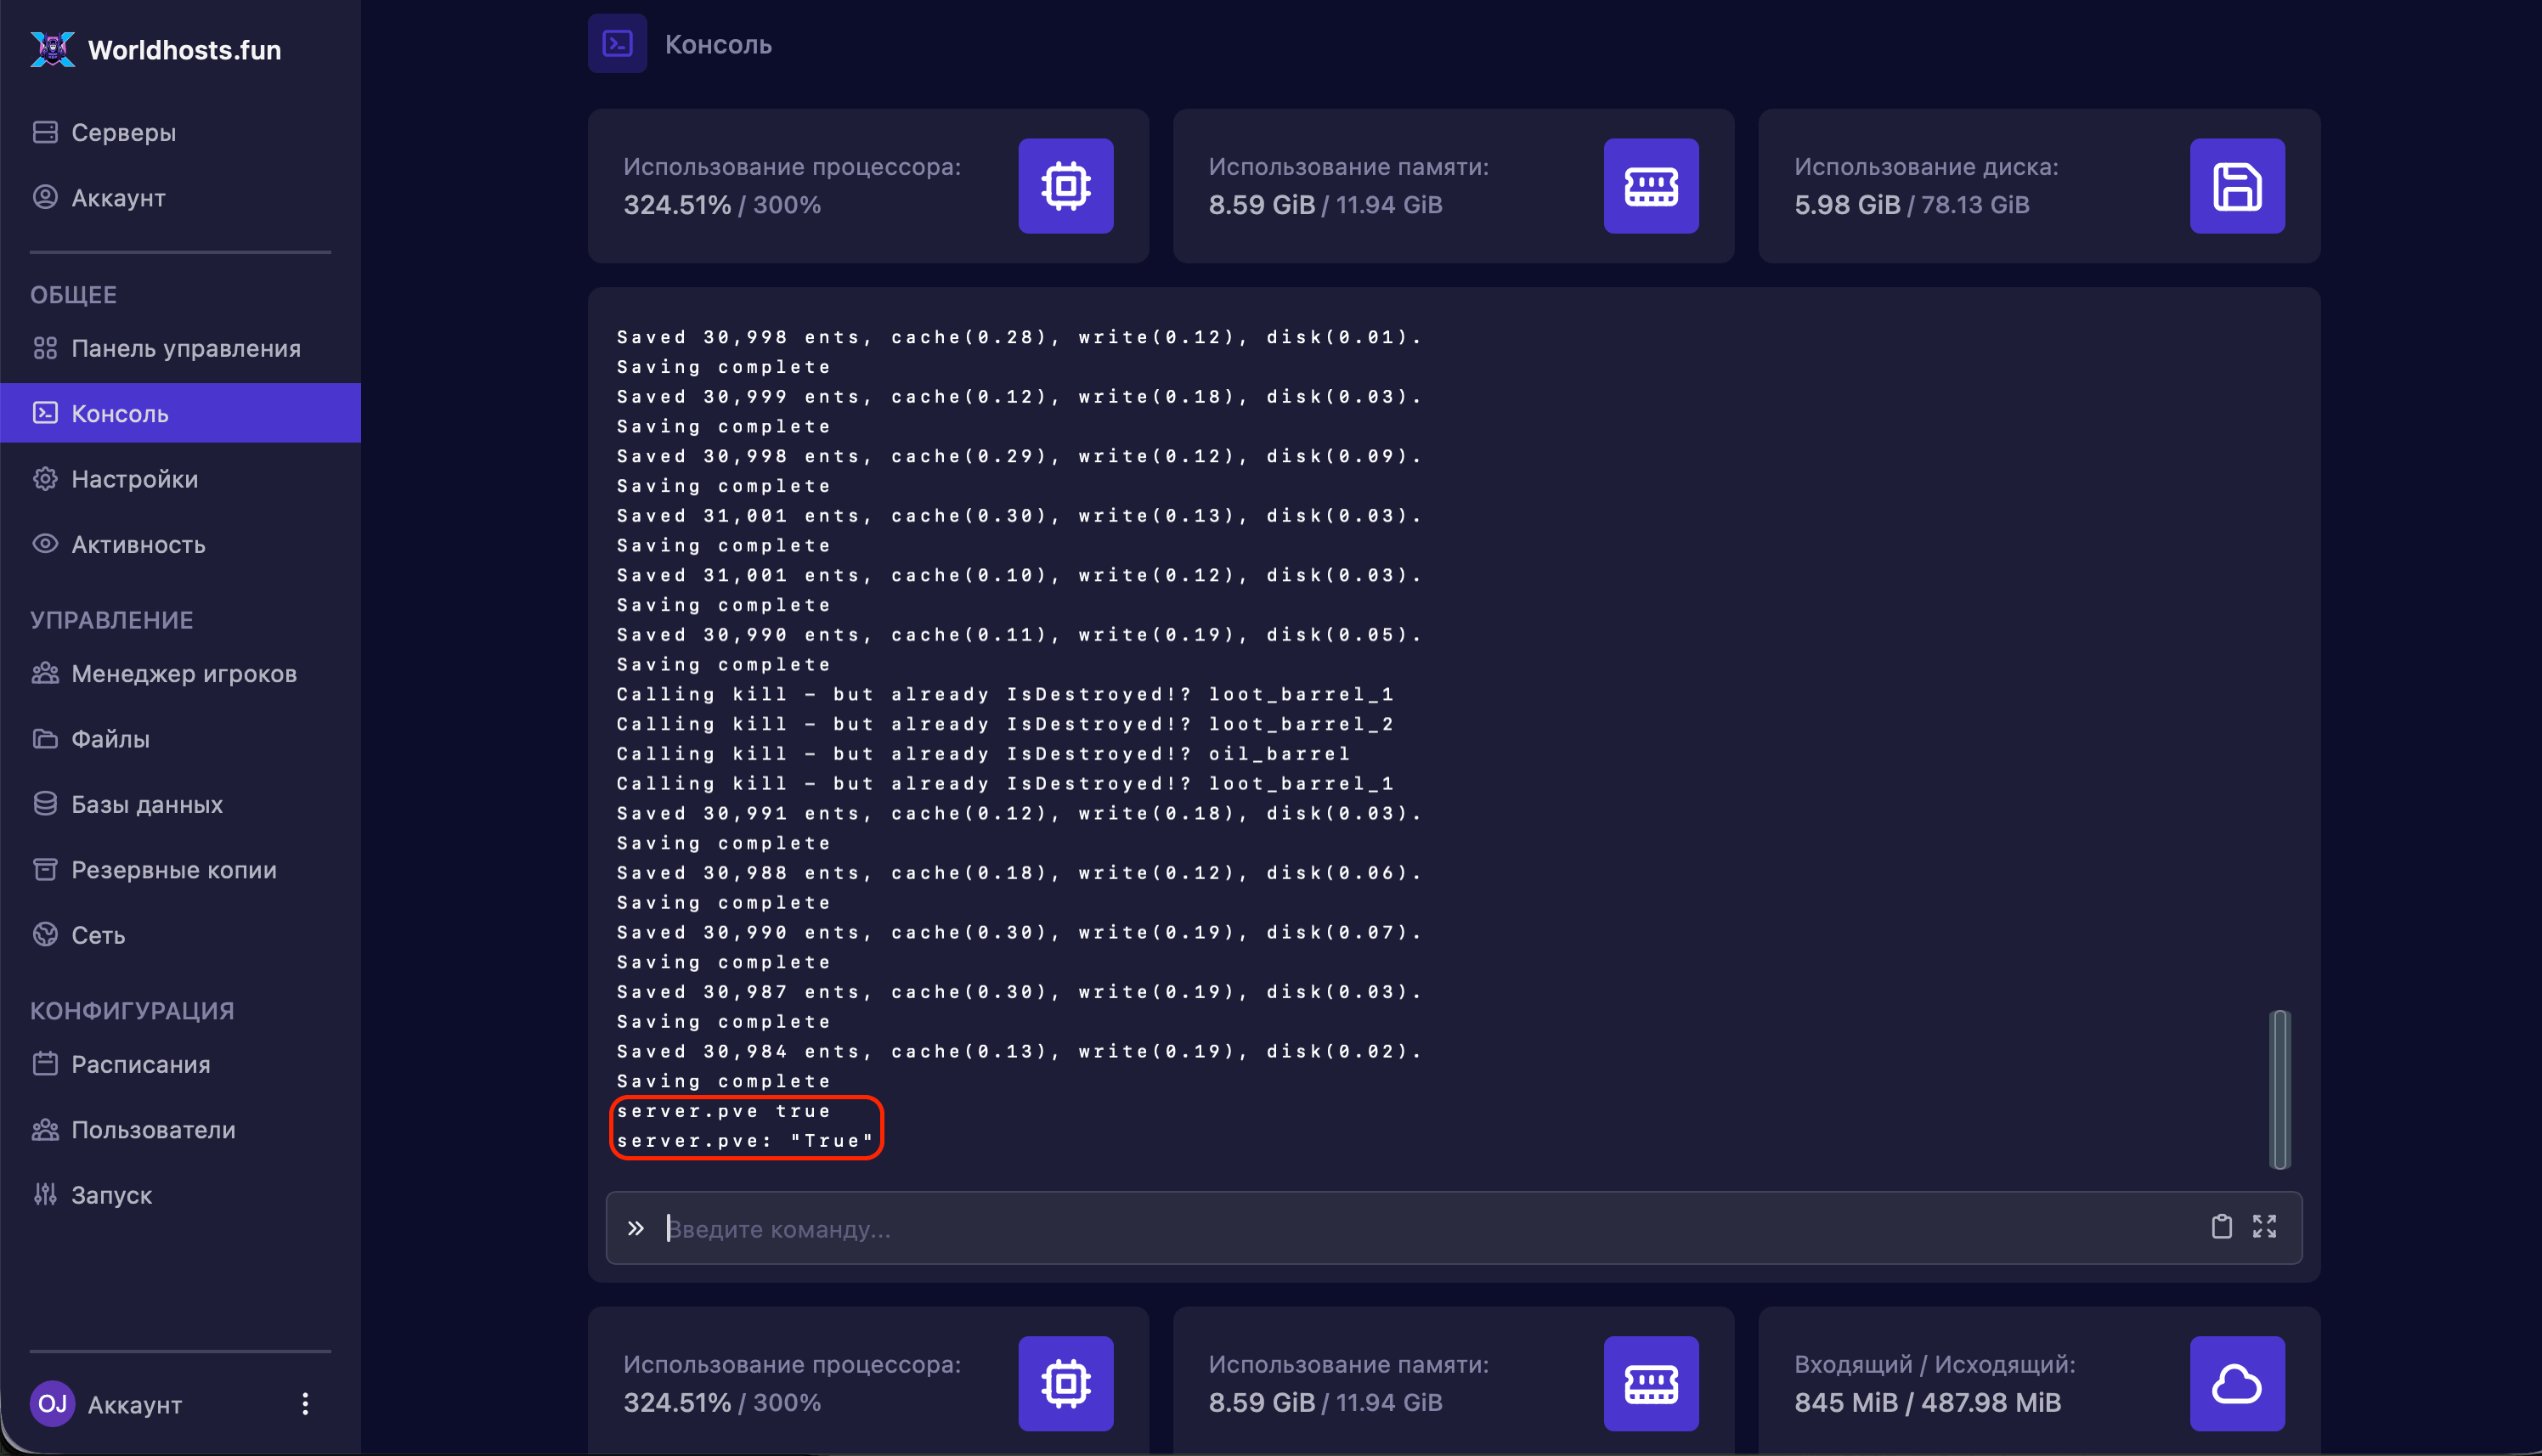Open the Активность page

tap(180, 544)
